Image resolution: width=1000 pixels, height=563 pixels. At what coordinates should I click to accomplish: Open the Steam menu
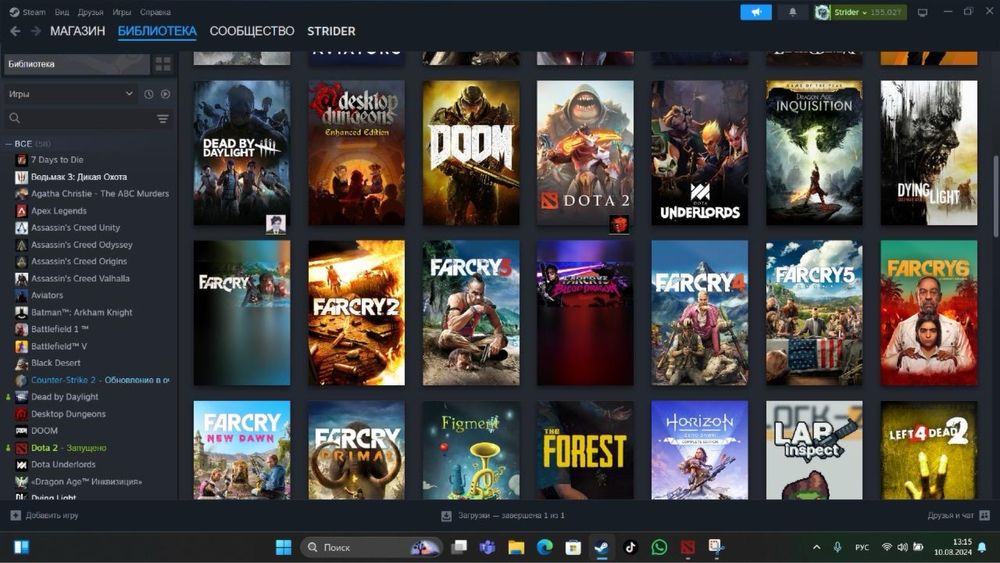(34, 12)
